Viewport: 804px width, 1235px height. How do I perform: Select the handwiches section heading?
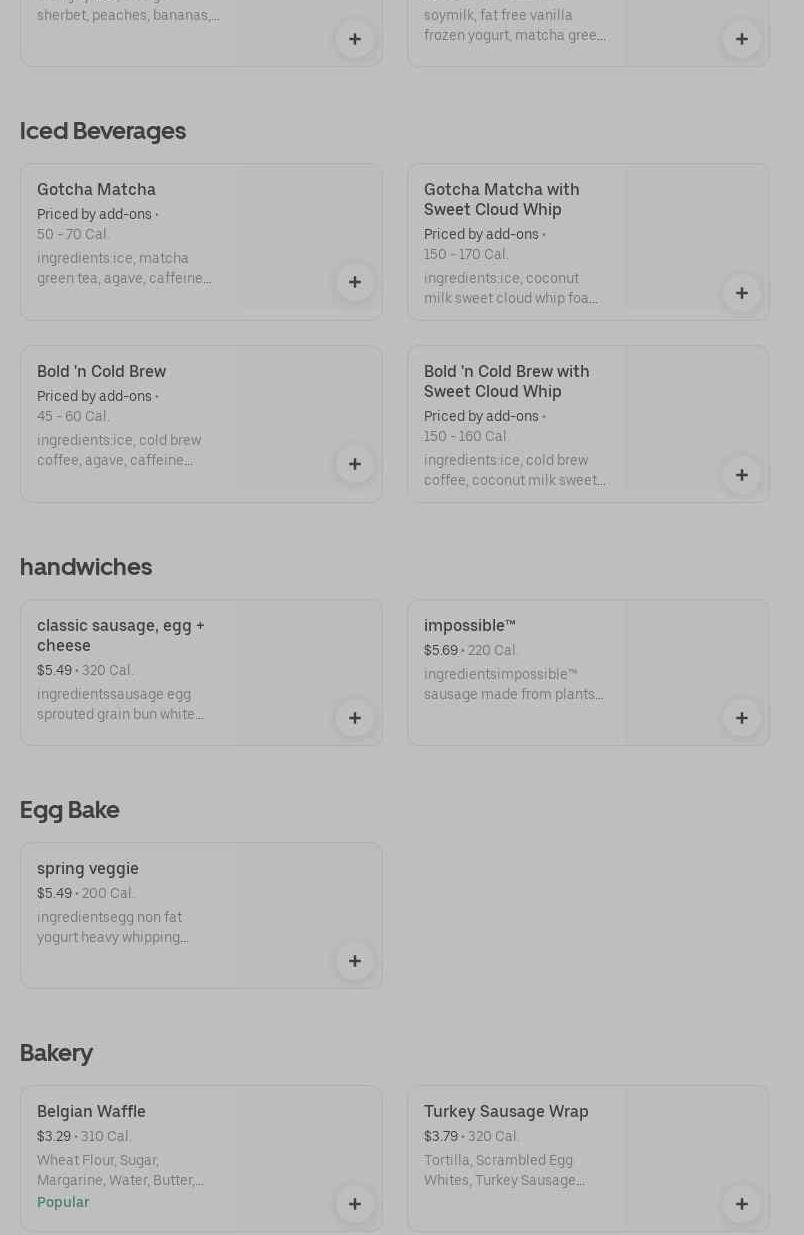tap(86, 567)
